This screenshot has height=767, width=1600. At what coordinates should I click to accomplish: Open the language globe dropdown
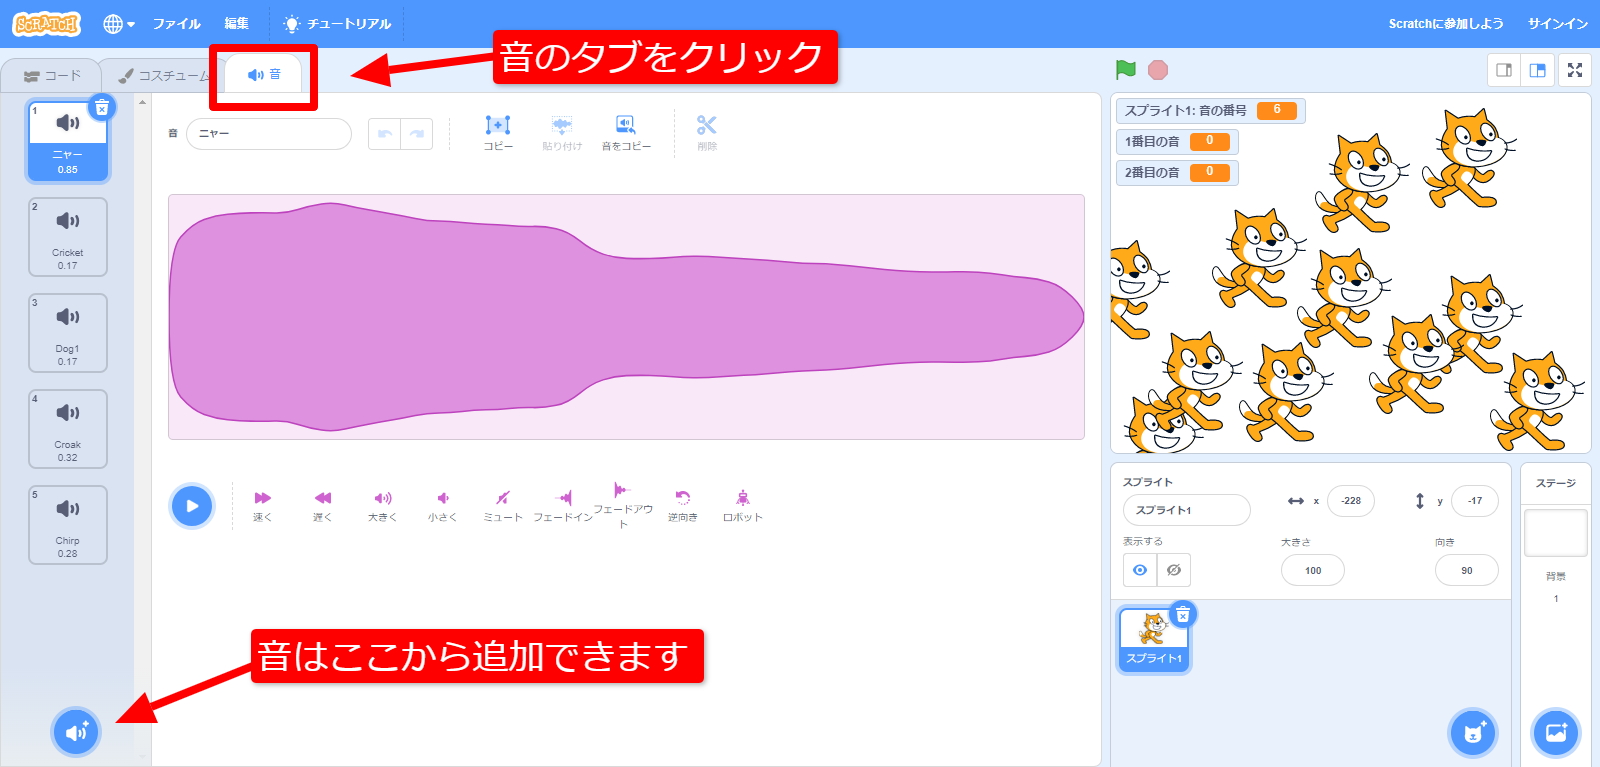[119, 24]
